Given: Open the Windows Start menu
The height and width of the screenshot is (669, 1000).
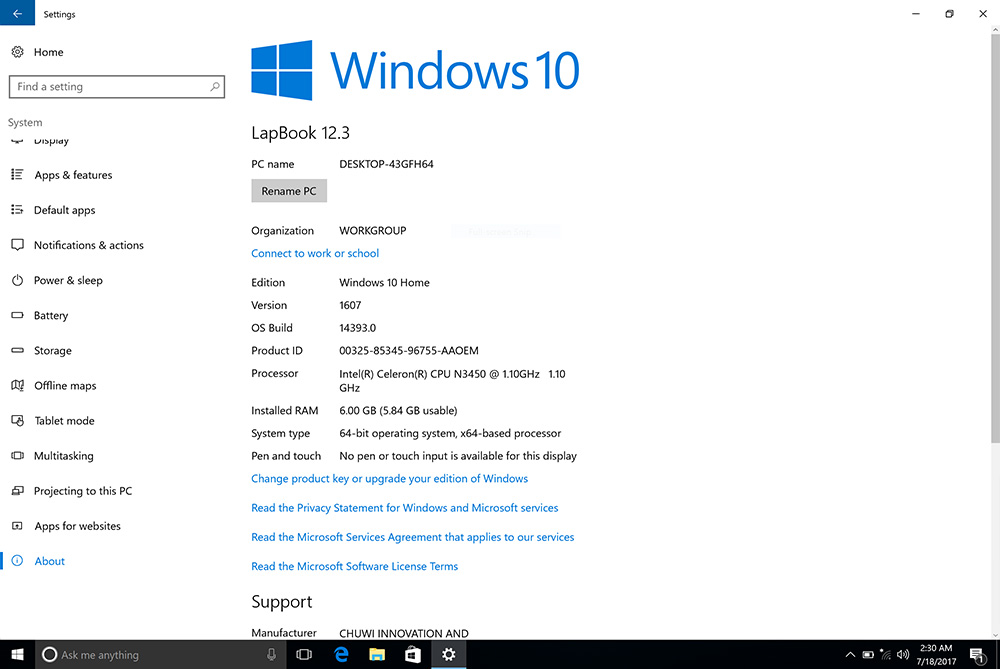Looking at the screenshot, I should (x=17, y=654).
